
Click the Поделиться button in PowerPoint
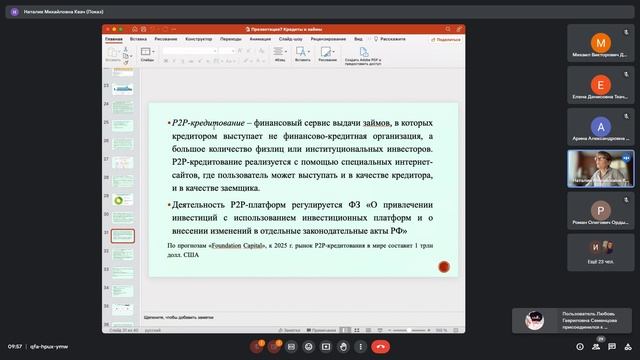(446, 40)
